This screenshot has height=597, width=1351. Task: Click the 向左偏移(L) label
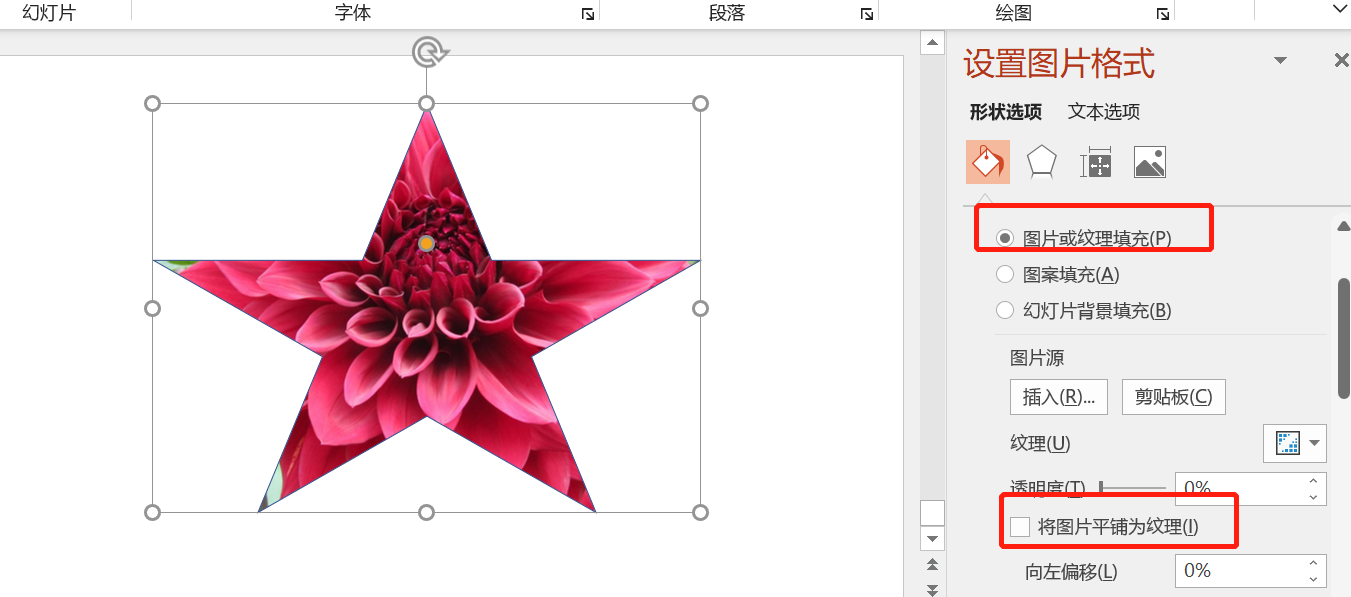pyautogui.click(x=1071, y=572)
